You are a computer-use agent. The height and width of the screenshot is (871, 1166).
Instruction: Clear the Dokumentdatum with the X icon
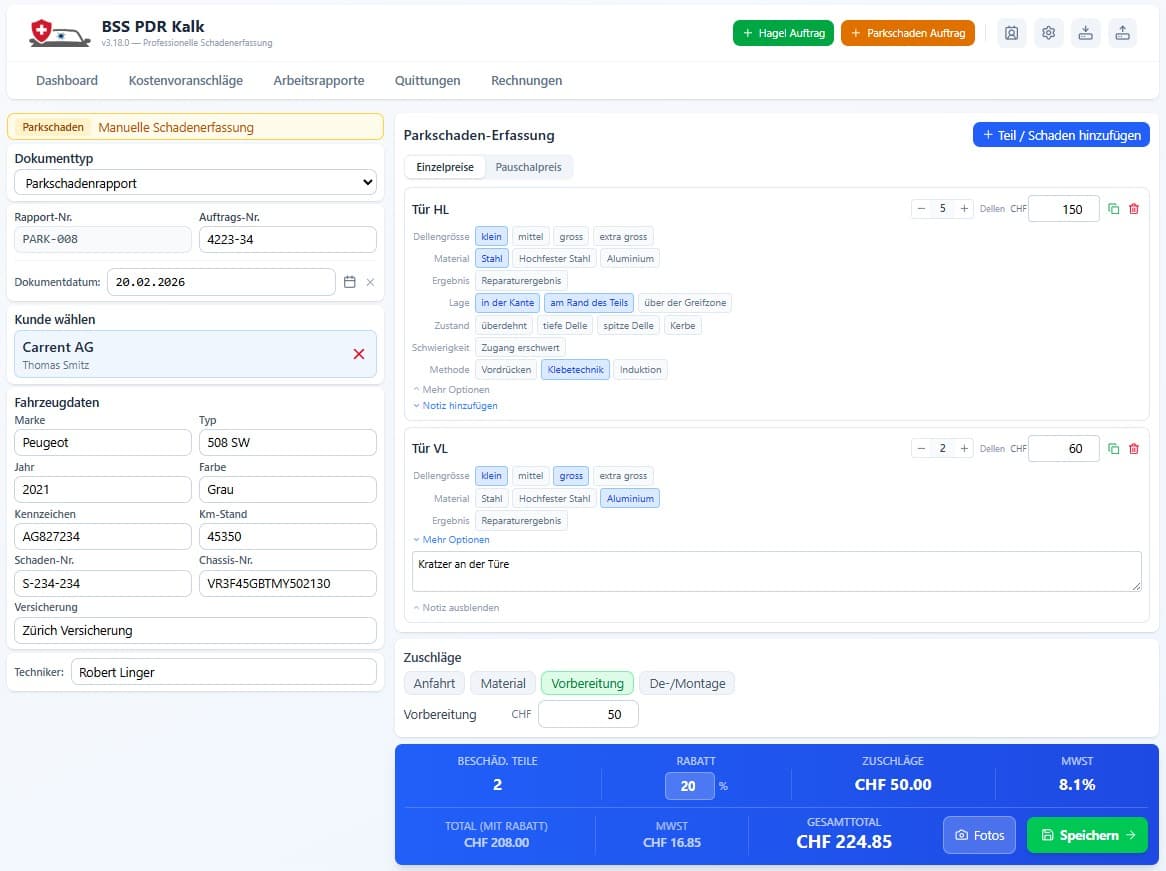[370, 282]
